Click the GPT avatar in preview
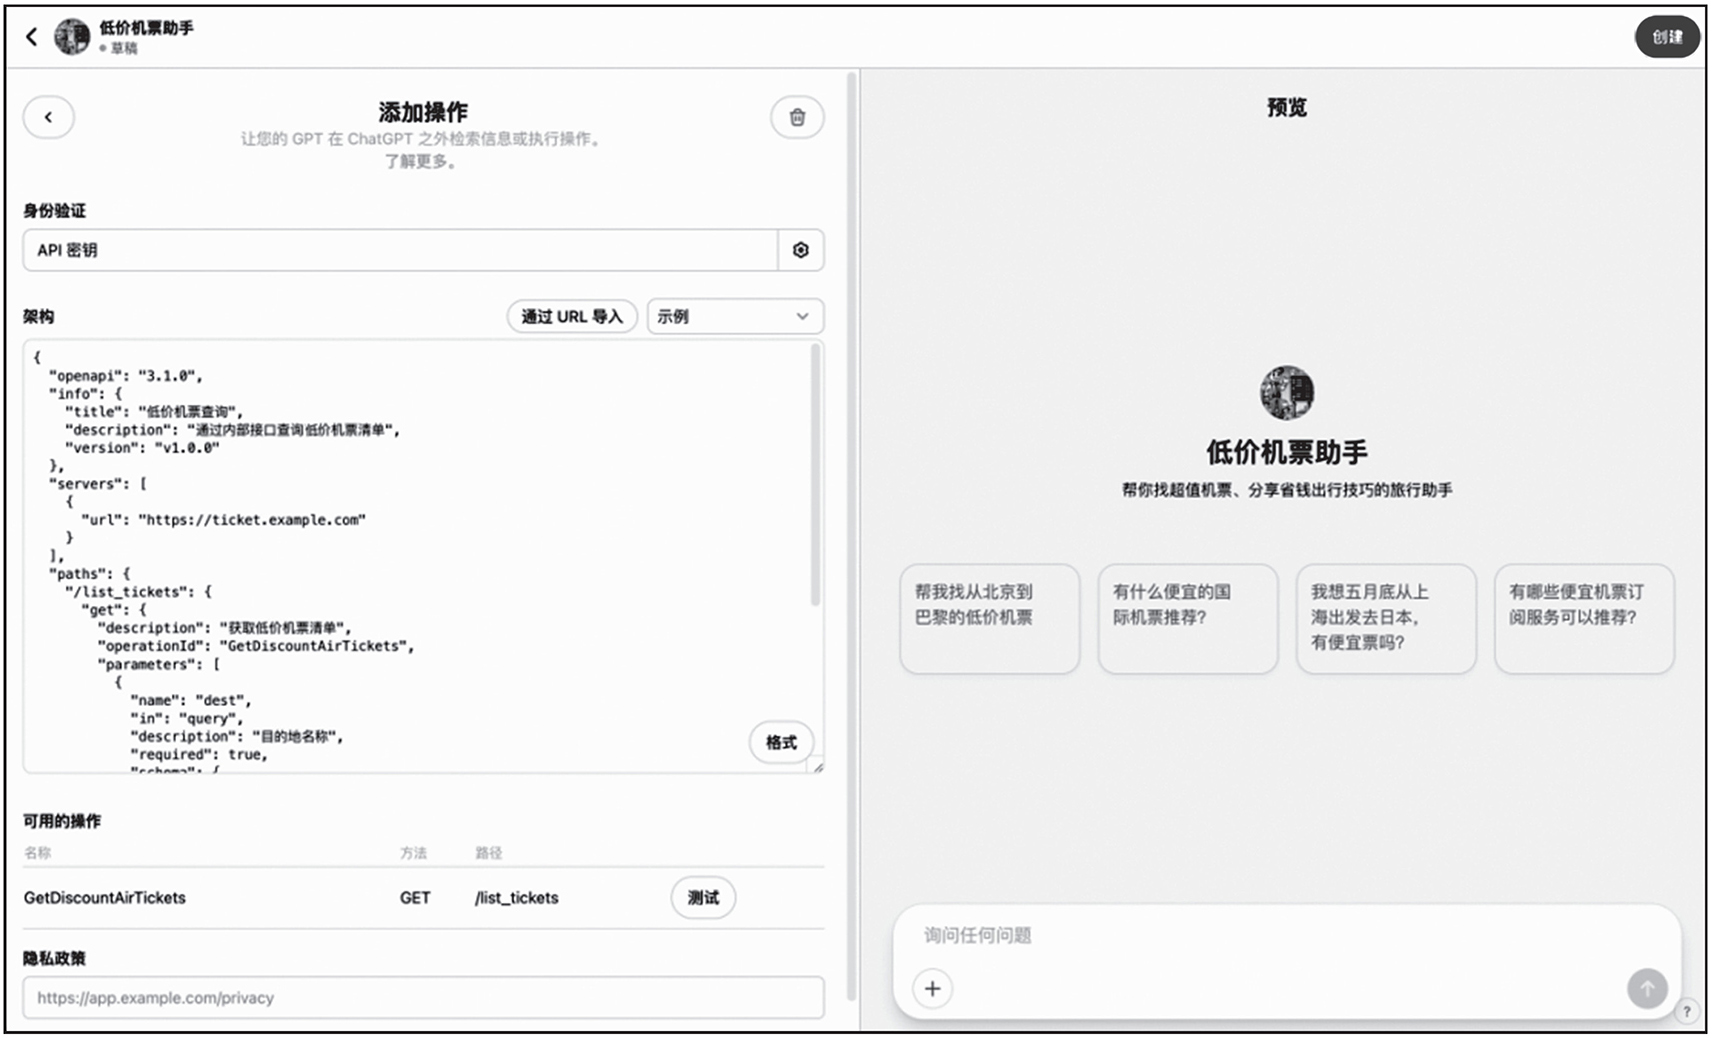 click(x=1287, y=393)
